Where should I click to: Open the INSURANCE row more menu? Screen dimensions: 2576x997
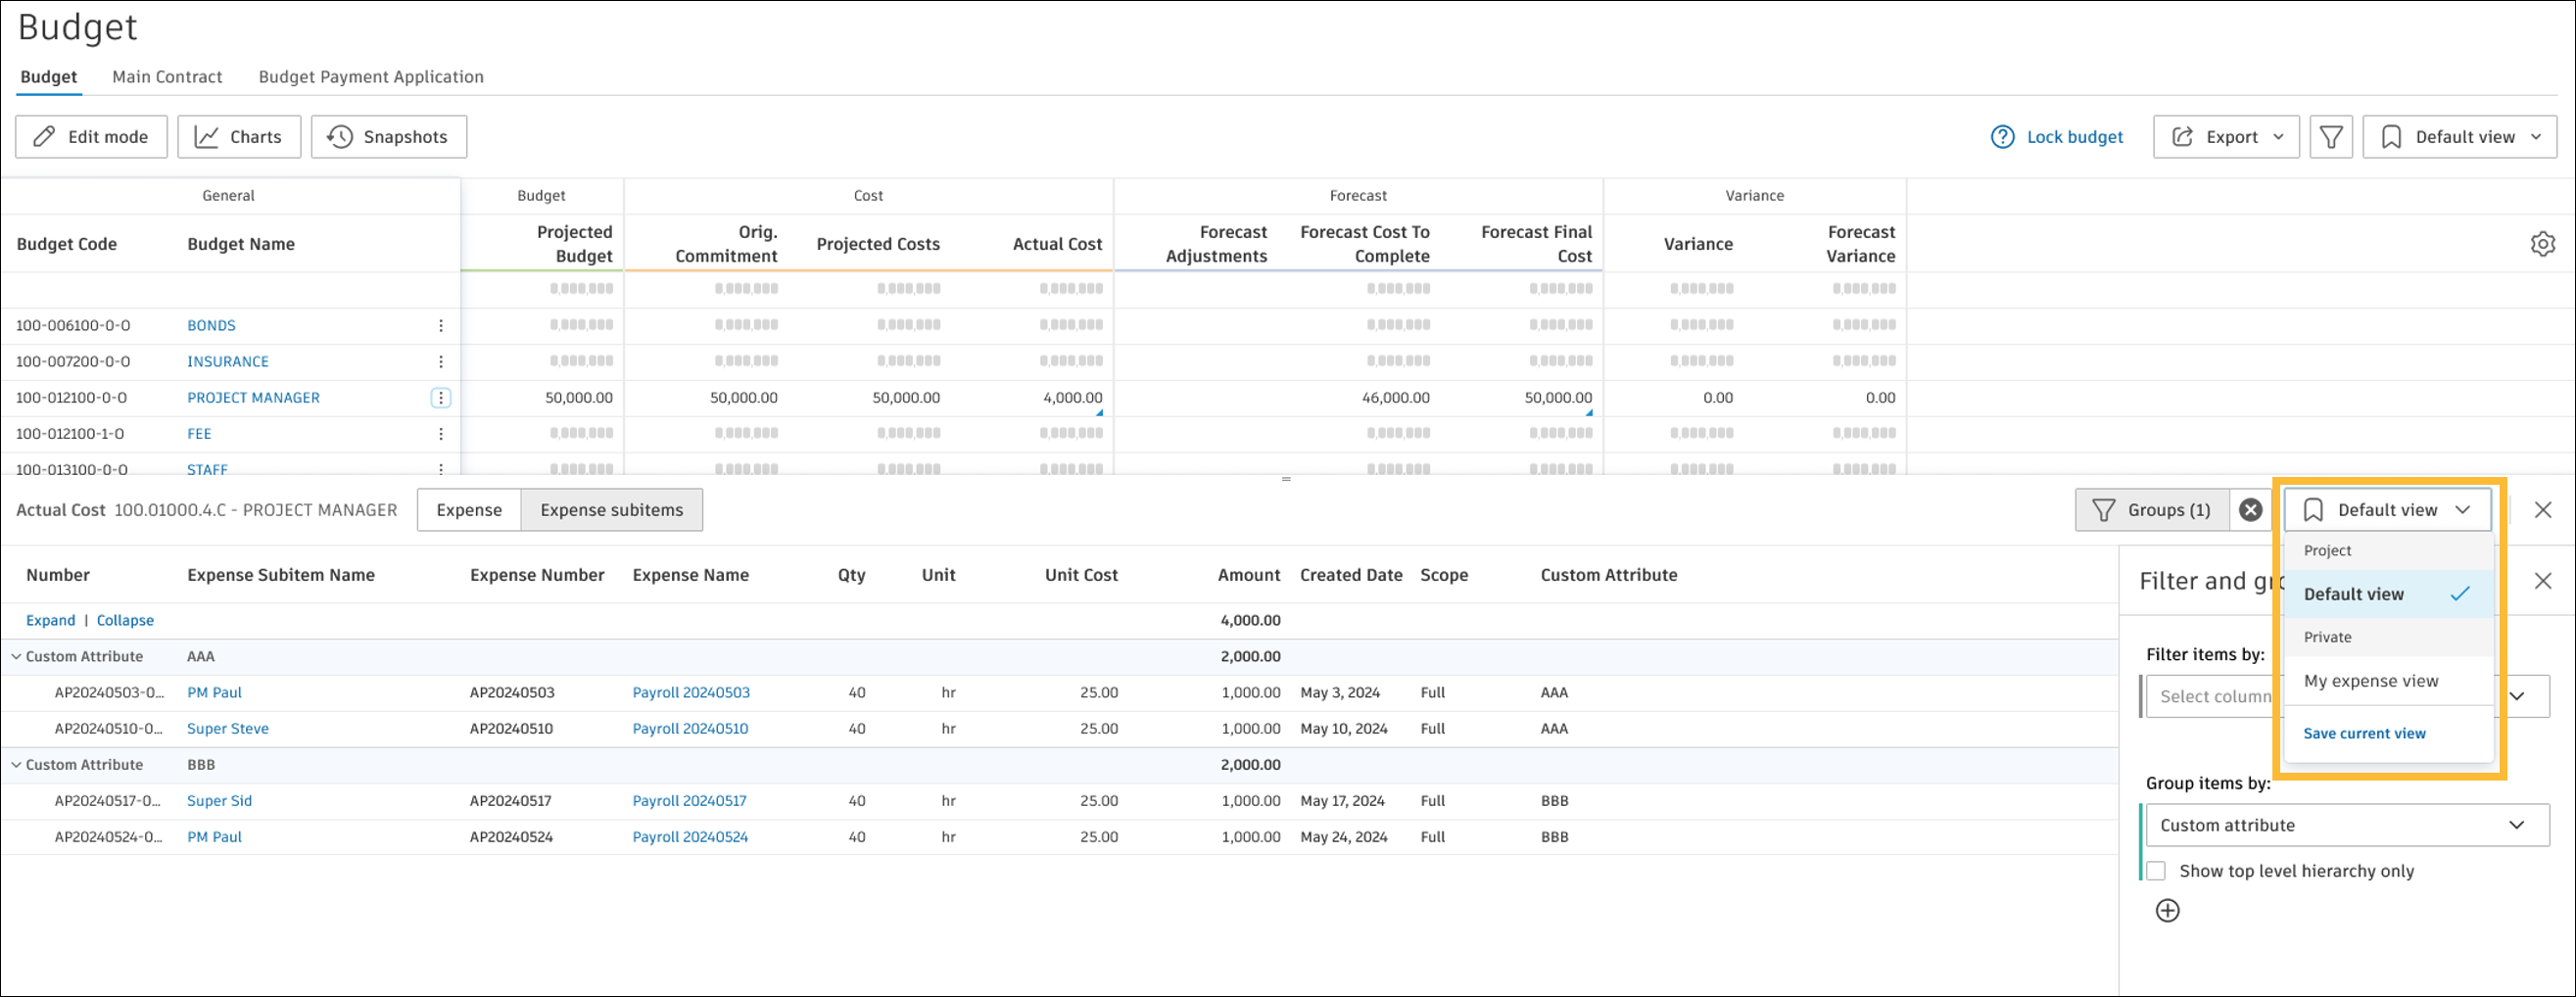tap(441, 362)
